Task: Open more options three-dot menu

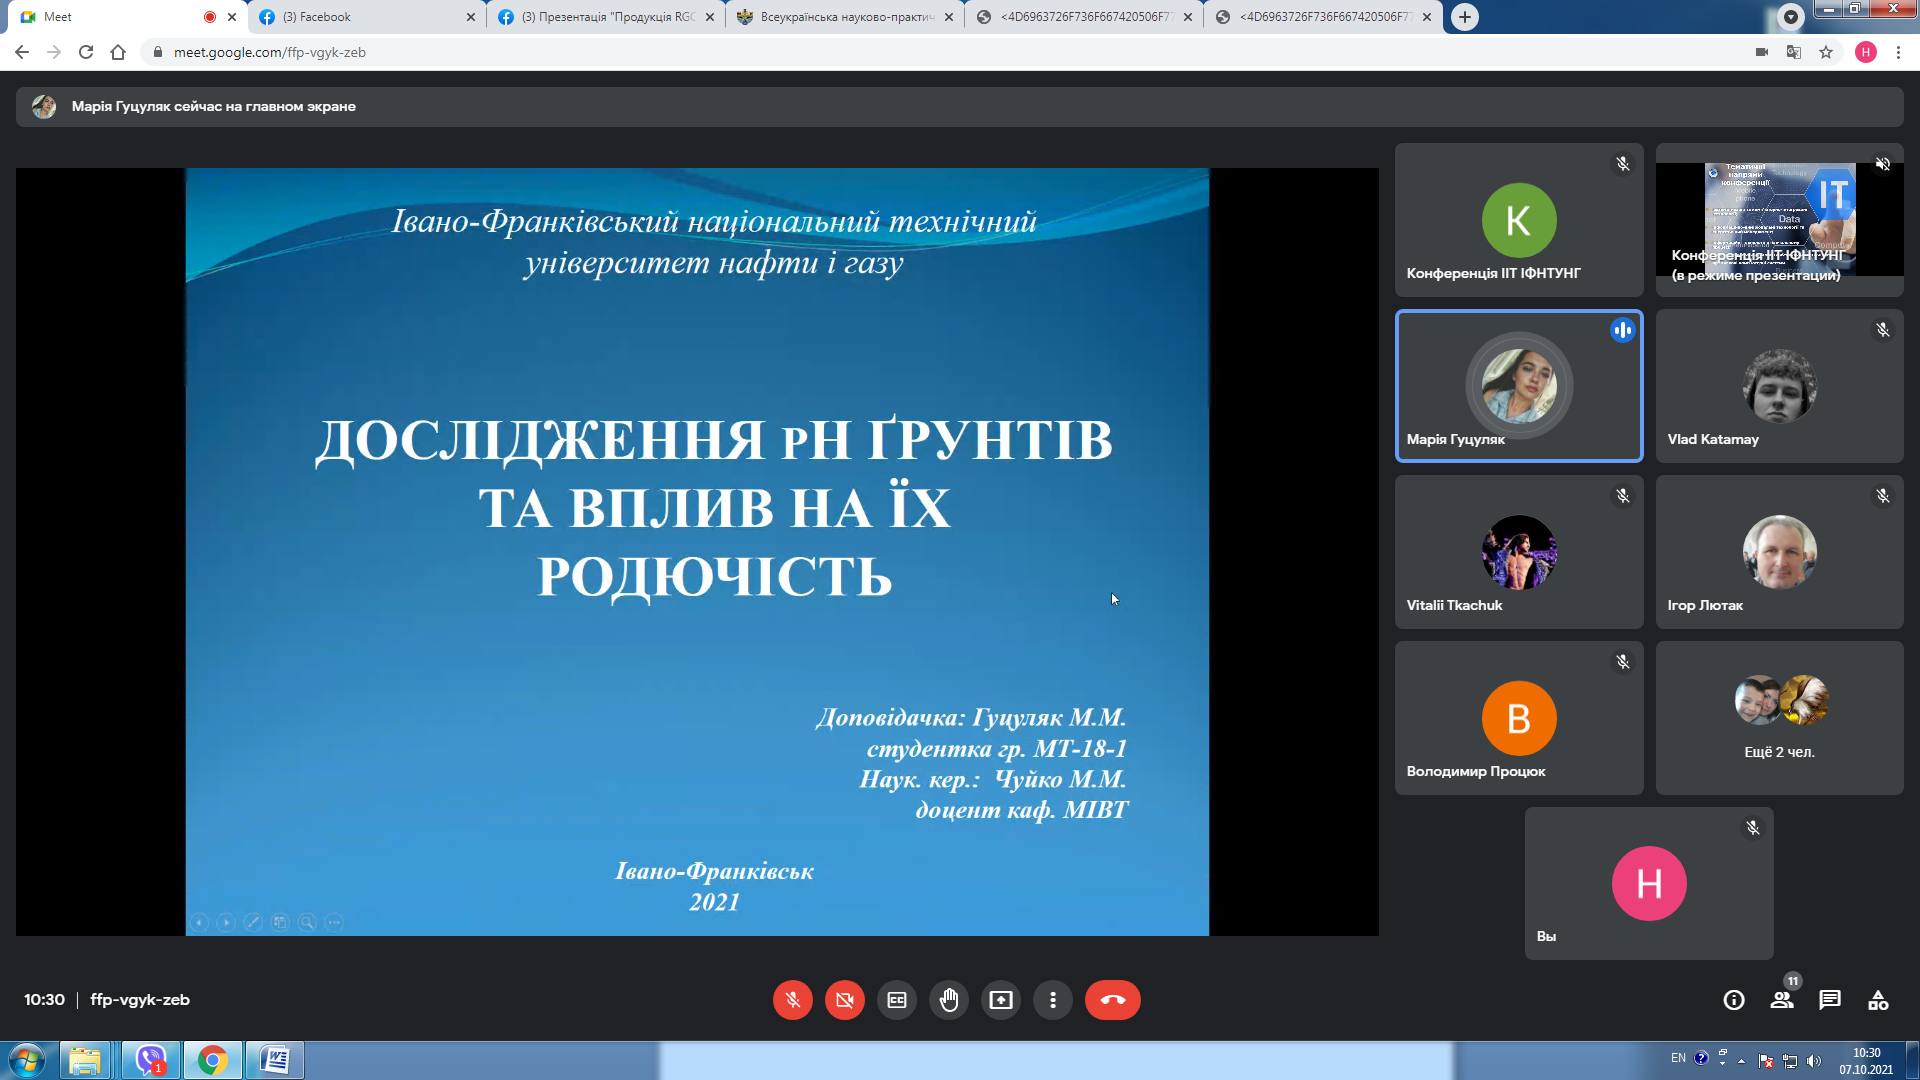Action: pyautogui.click(x=1052, y=1000)
